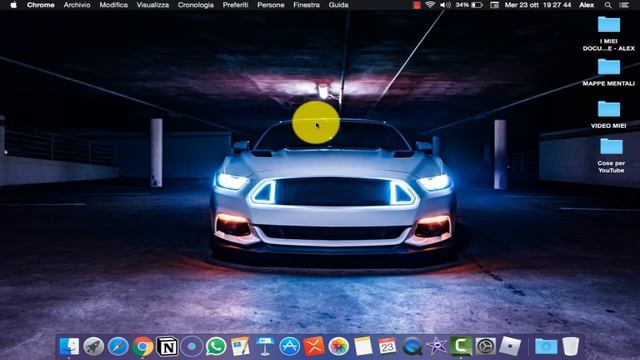
Task: Select the VIDEO MIEI desktop folder
Action: (x=609, y=115)
